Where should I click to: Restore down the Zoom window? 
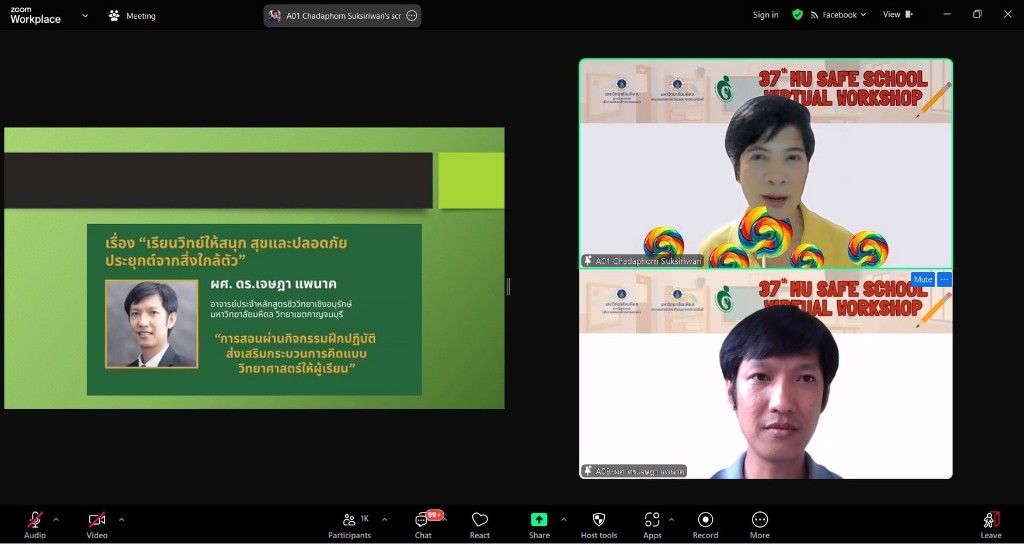[977, 14]
